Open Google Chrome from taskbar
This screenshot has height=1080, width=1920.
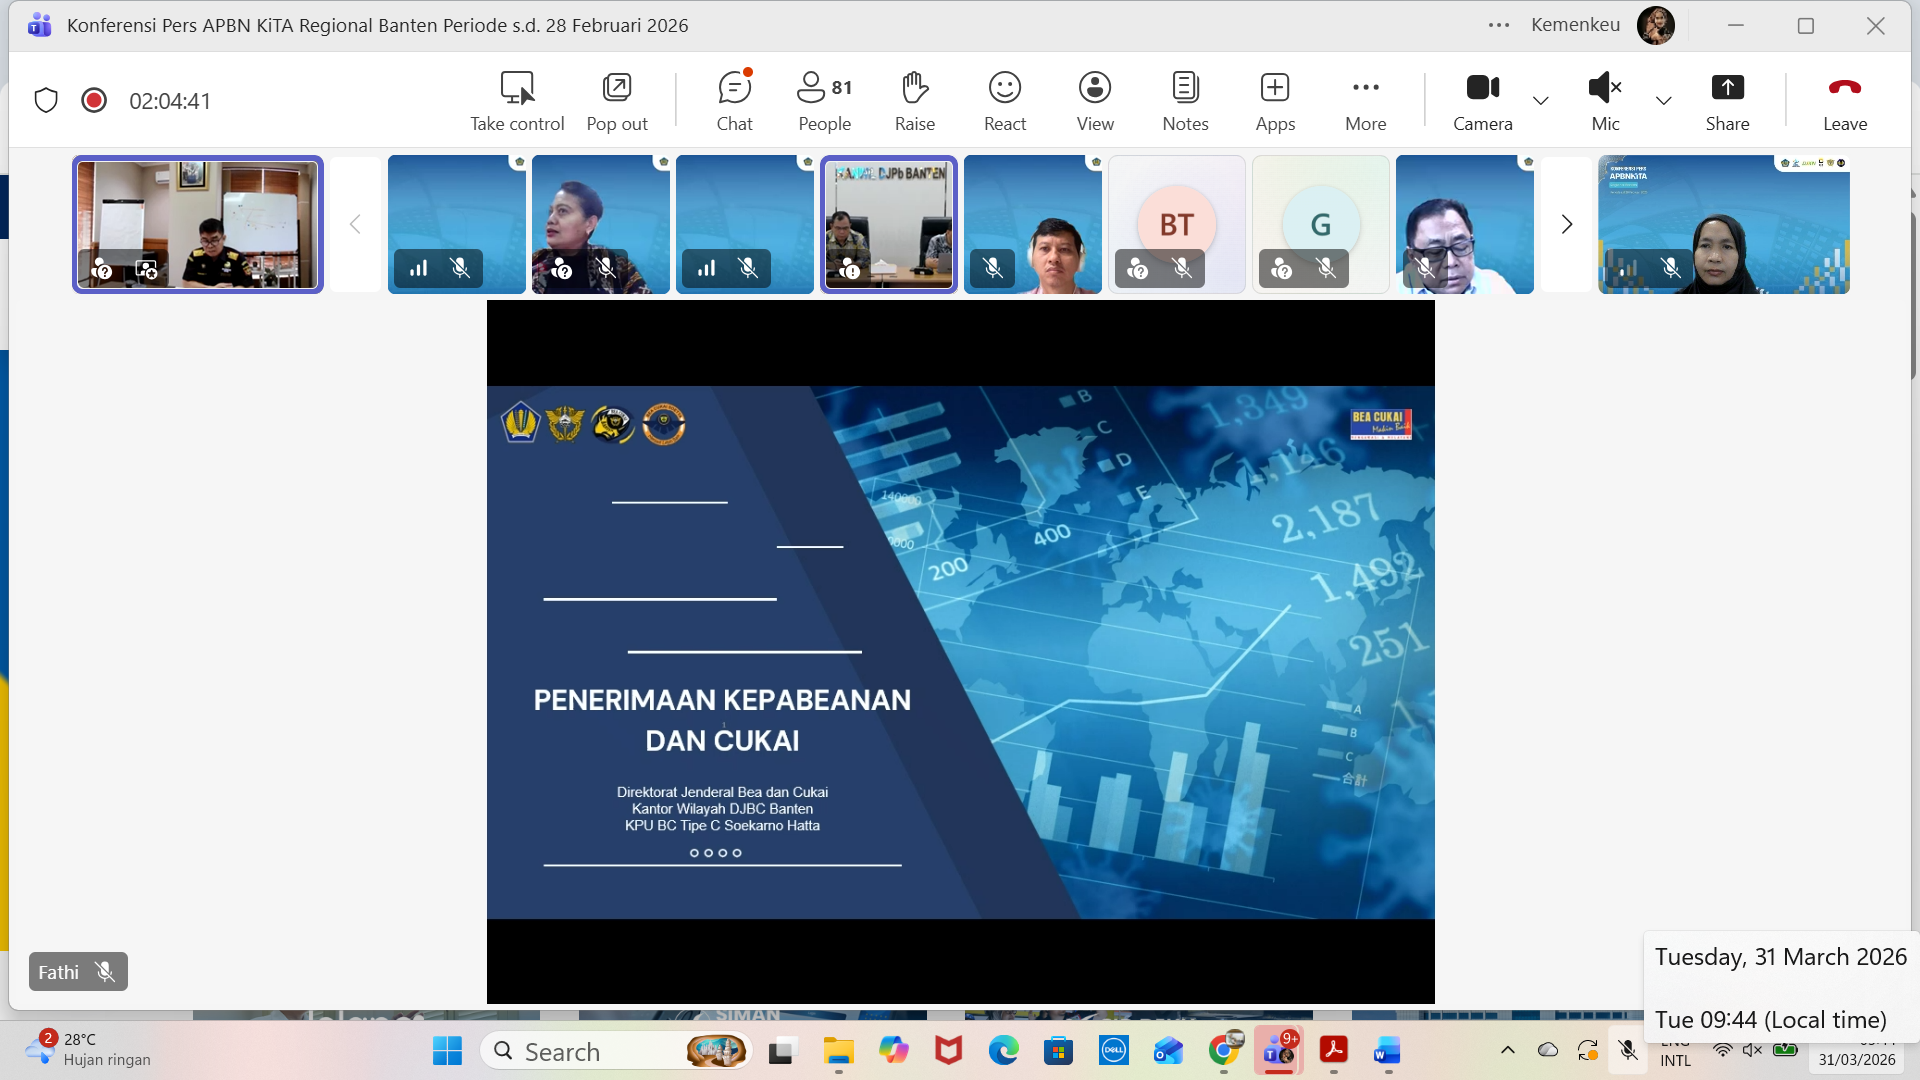click(x=1223, y=1051)
